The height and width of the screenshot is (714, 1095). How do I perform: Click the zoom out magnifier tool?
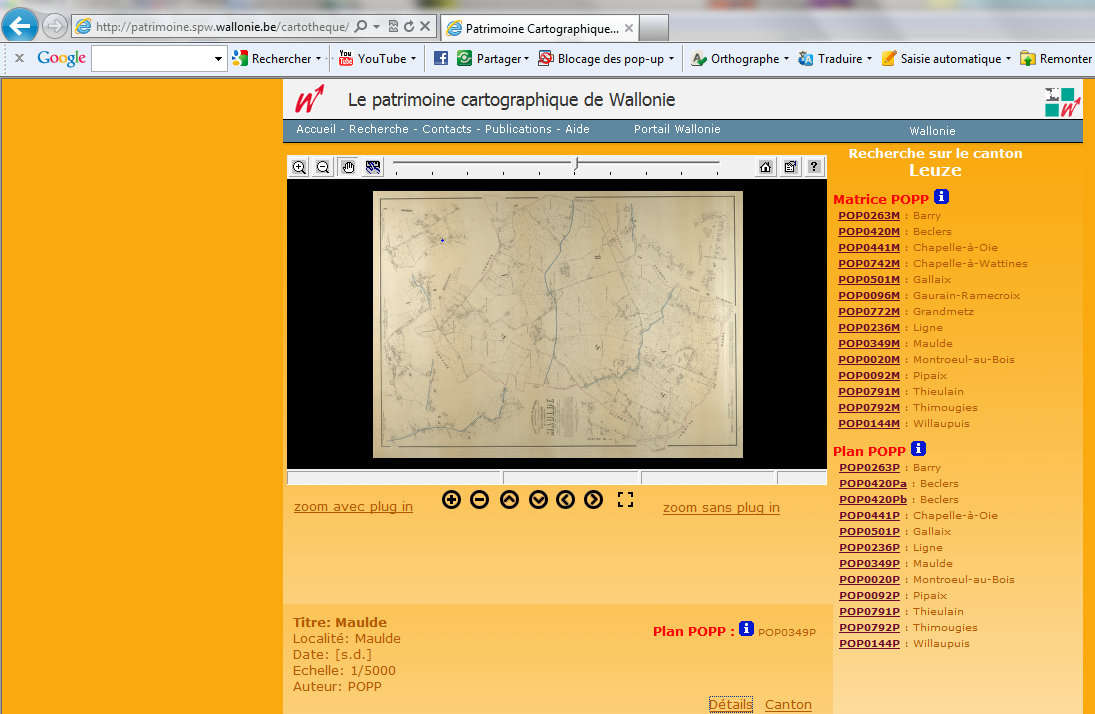323,168
